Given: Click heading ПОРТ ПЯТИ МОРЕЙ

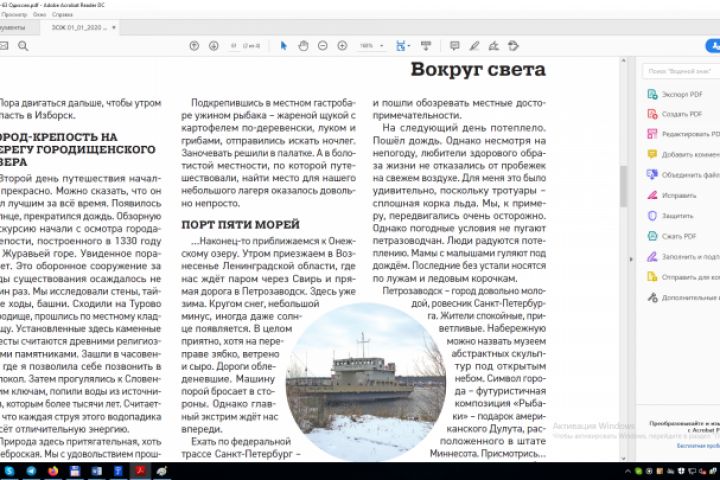Looking at the screenshot, I should pos(240,225).
